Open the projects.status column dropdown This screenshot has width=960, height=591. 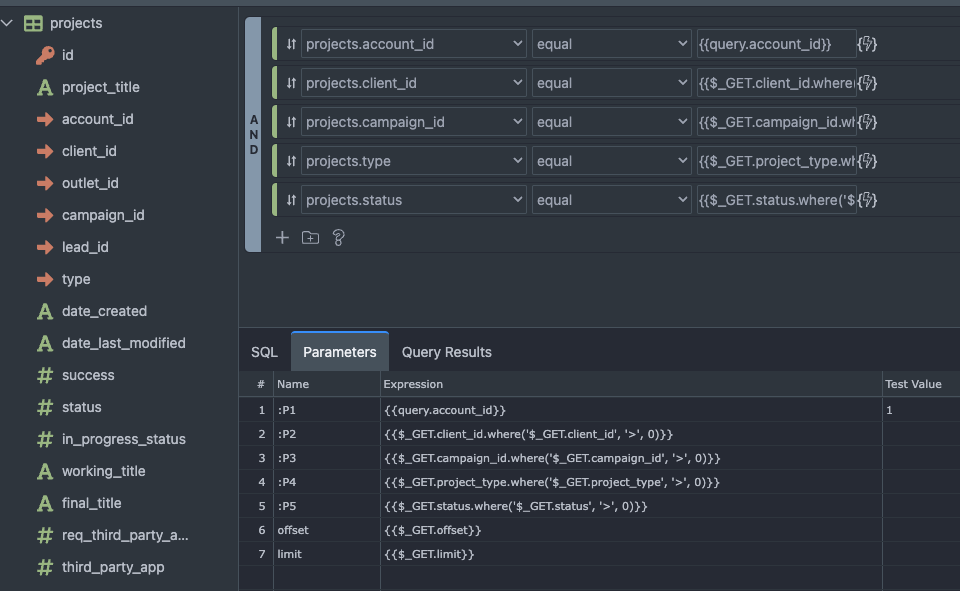414,200
